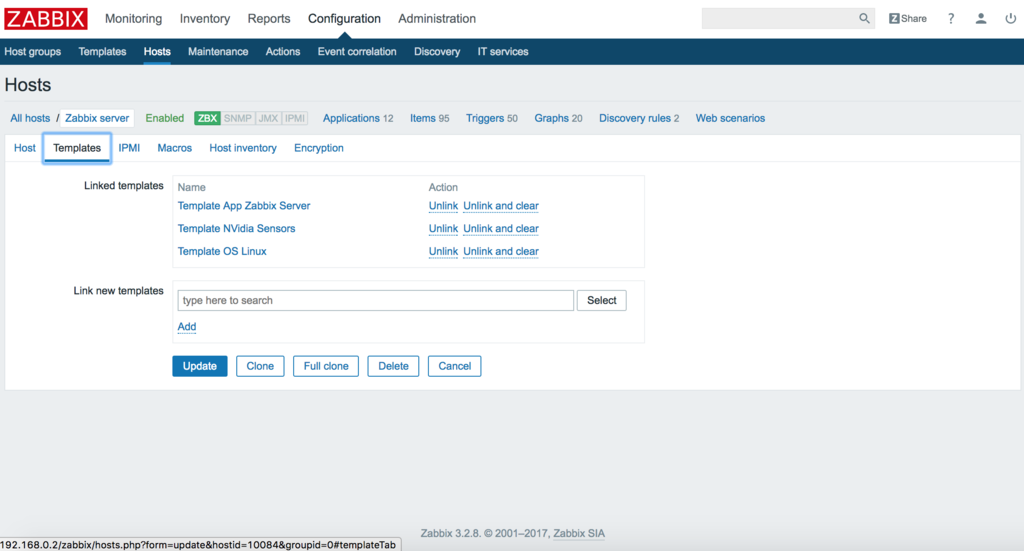Open the Reports menu
The image size is (1024, 551).
(x=269, y=18)
